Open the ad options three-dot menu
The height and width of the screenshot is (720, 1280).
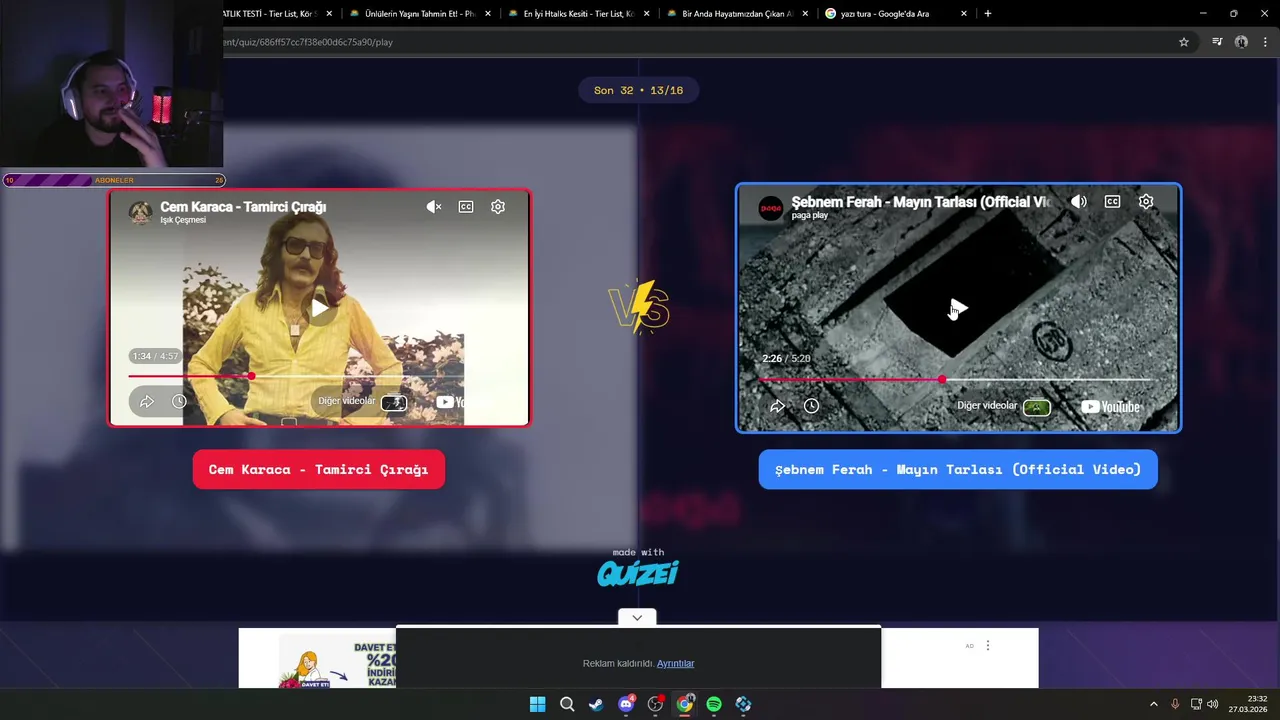click(987, 646)
